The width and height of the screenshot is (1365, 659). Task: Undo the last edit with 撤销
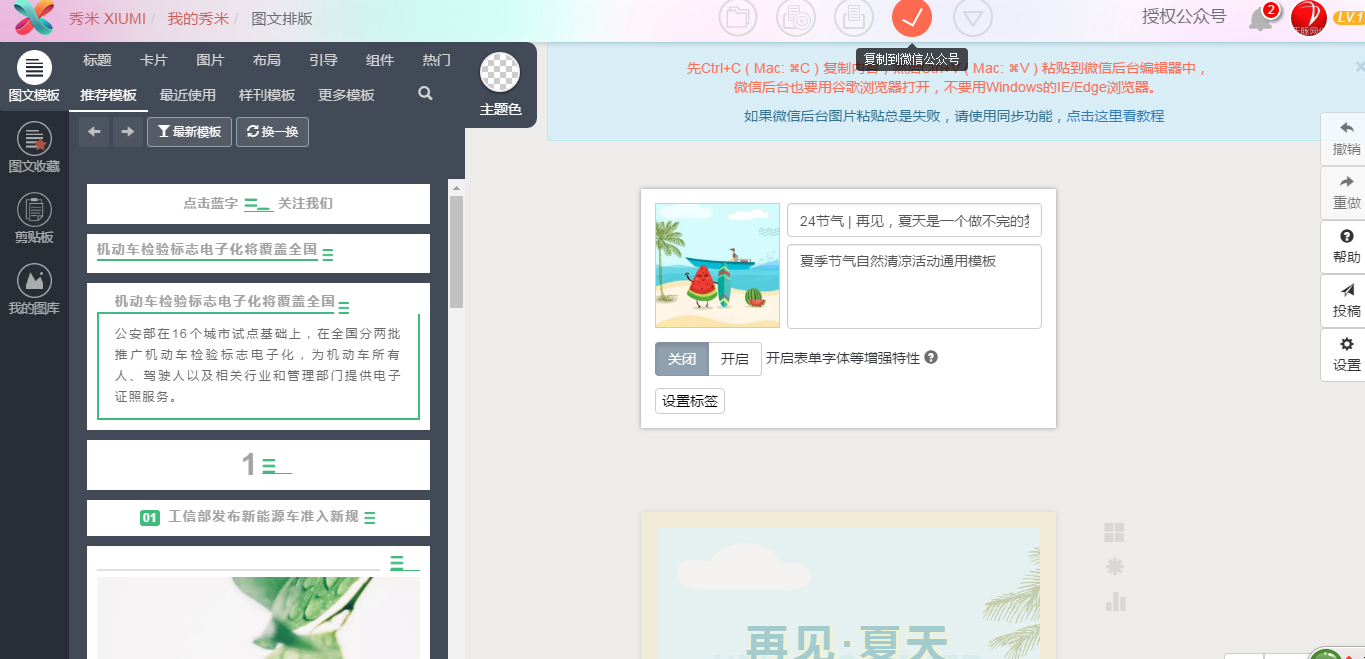[1344, 135]
